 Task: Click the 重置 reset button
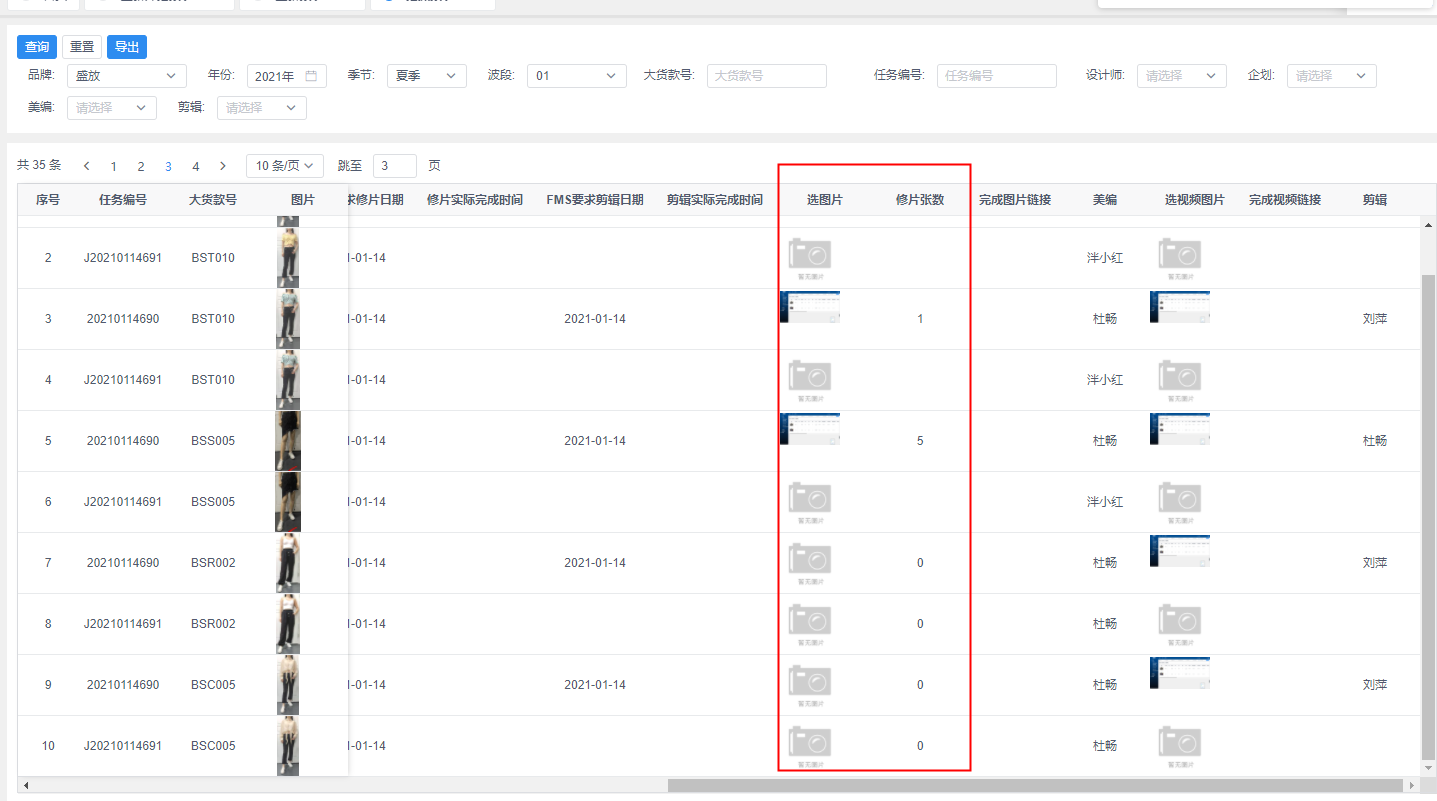point(82,47)
